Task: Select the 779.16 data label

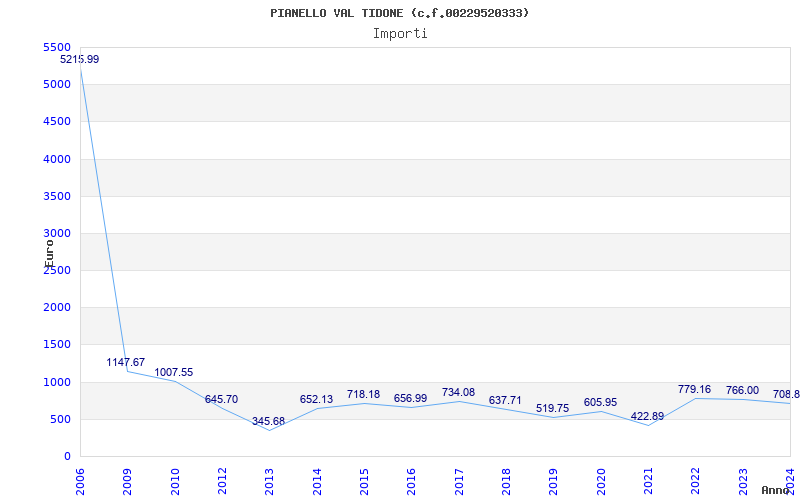Action: click(x=694, y=390)
